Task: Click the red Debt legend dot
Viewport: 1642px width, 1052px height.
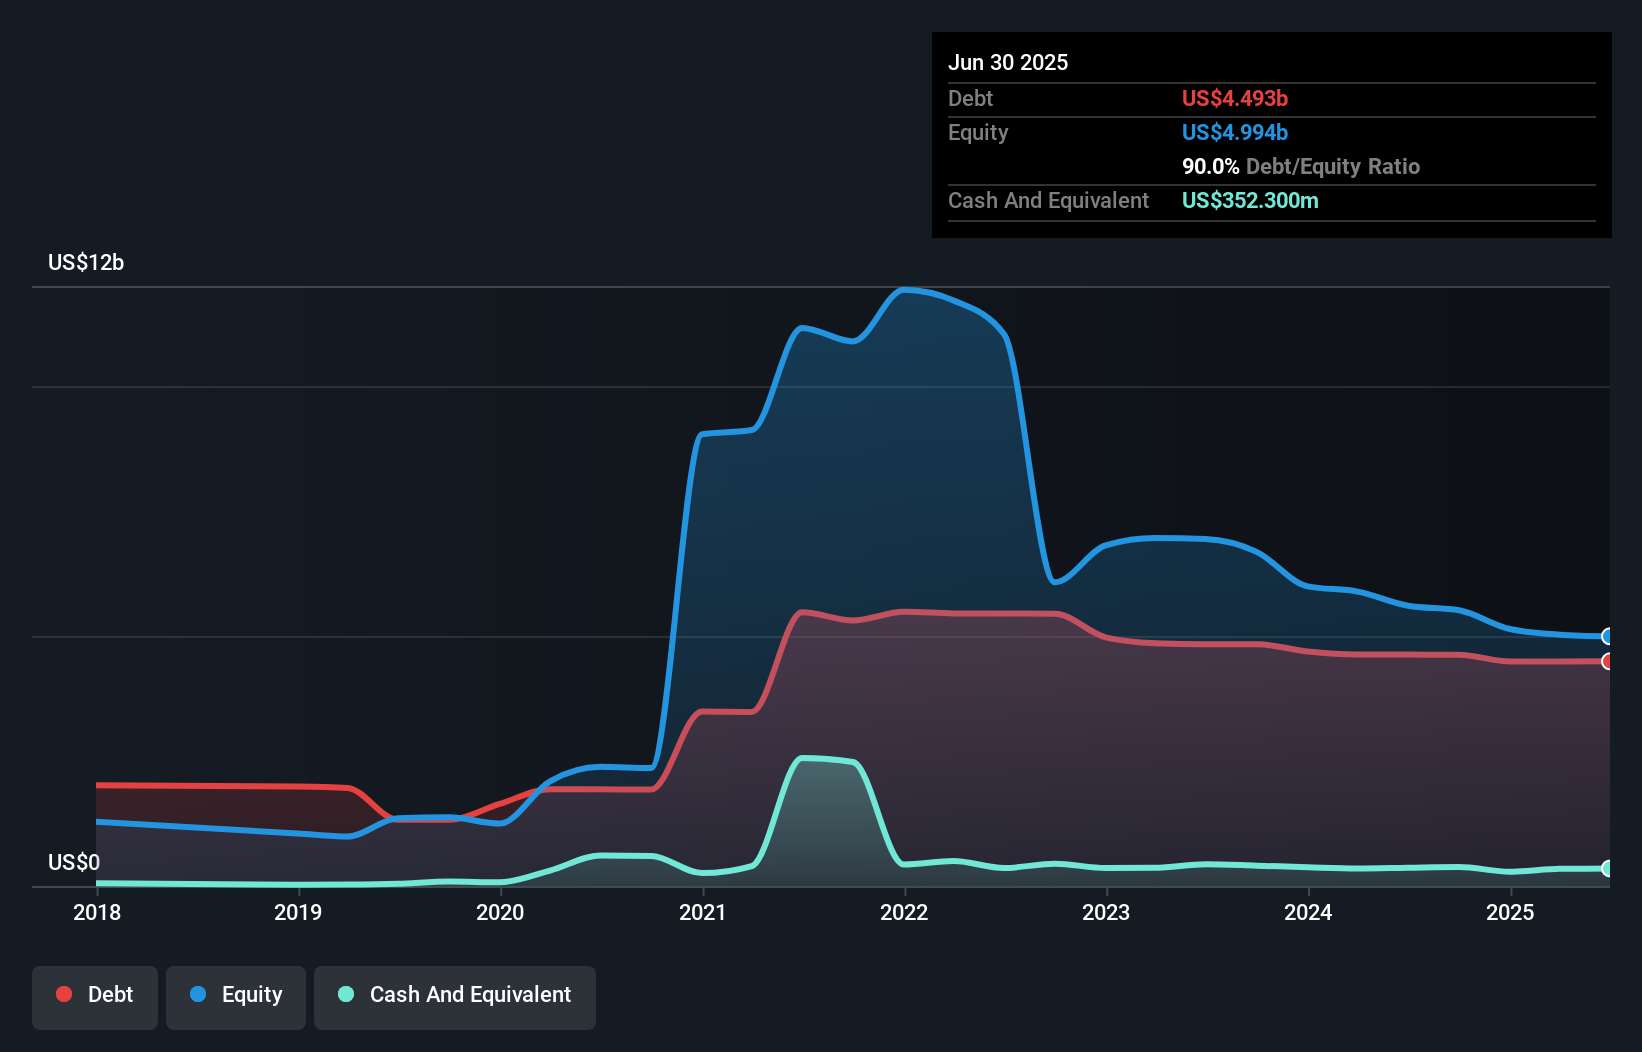Action: [x=63, y=994]
